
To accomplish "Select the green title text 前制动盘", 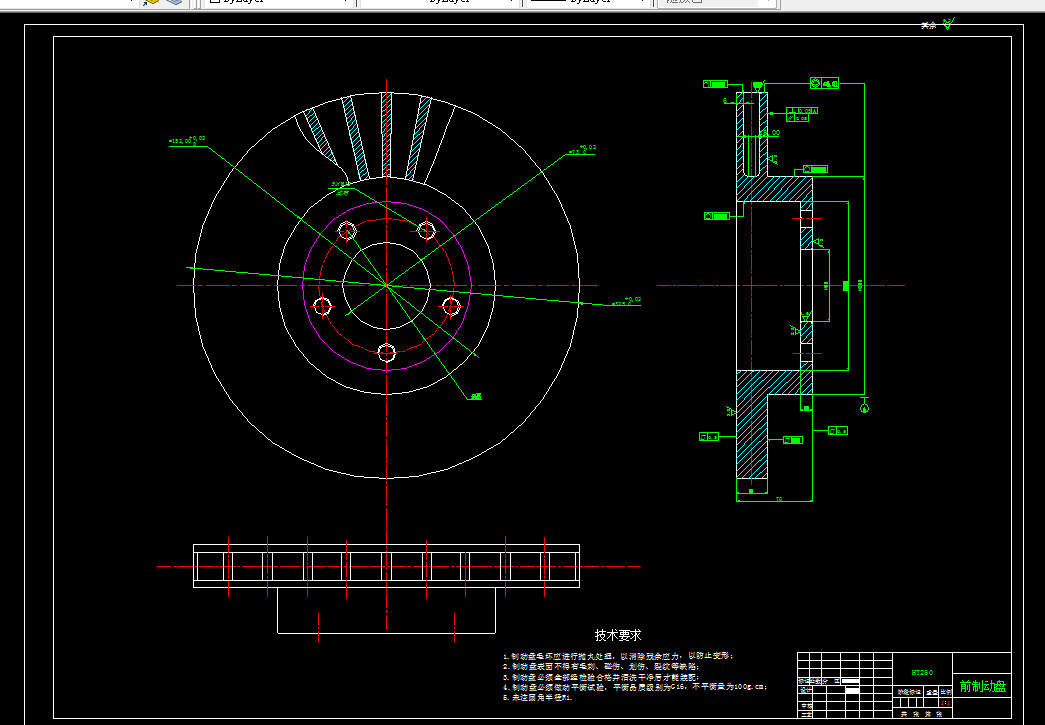I will coord(982,686).
